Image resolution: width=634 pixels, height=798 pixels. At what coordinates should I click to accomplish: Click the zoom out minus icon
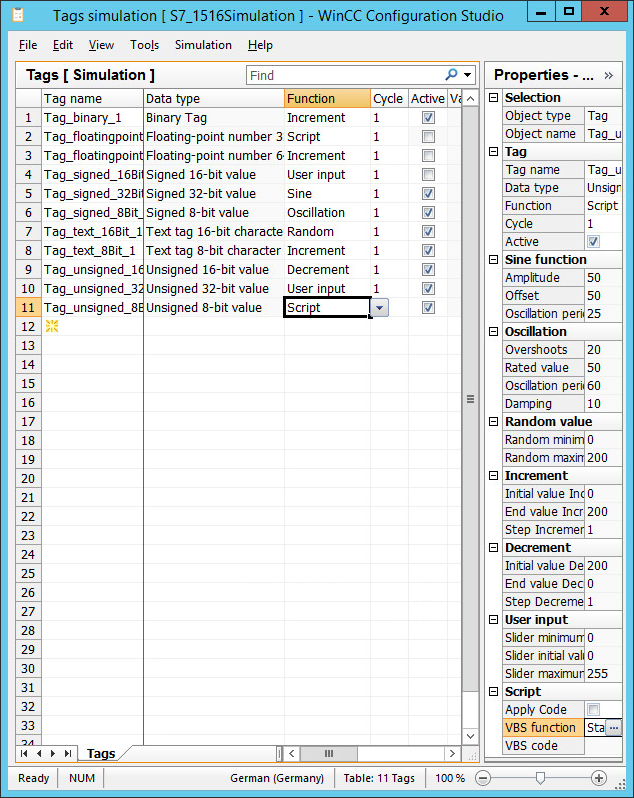pos(483,778)
